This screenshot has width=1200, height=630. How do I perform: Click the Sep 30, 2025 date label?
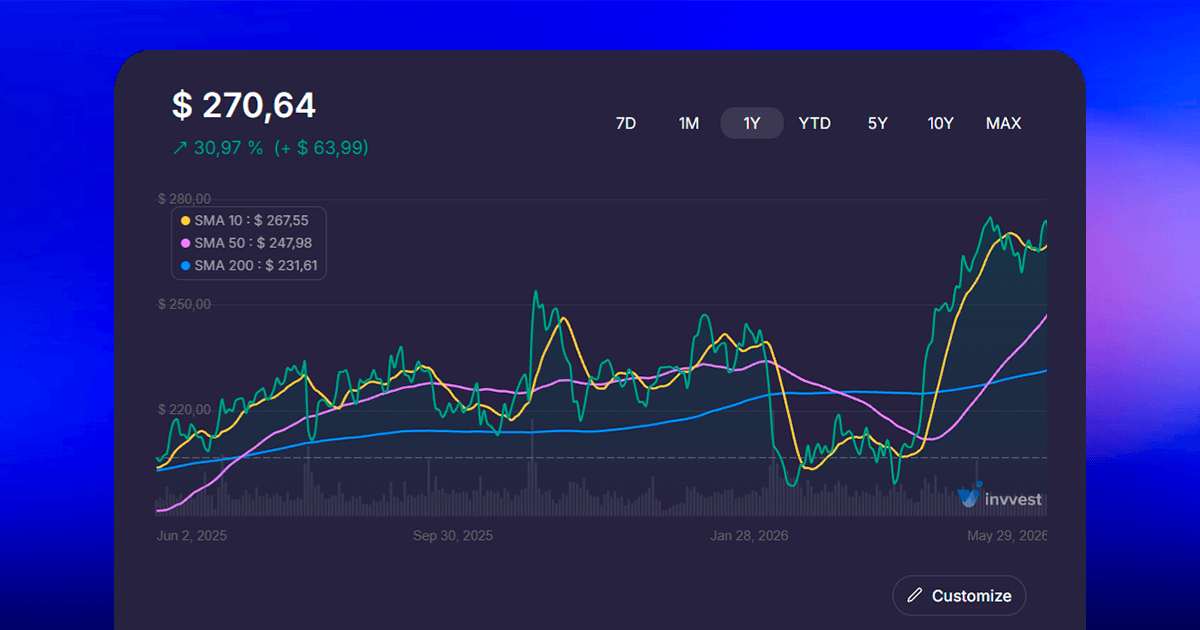(453, 536)
